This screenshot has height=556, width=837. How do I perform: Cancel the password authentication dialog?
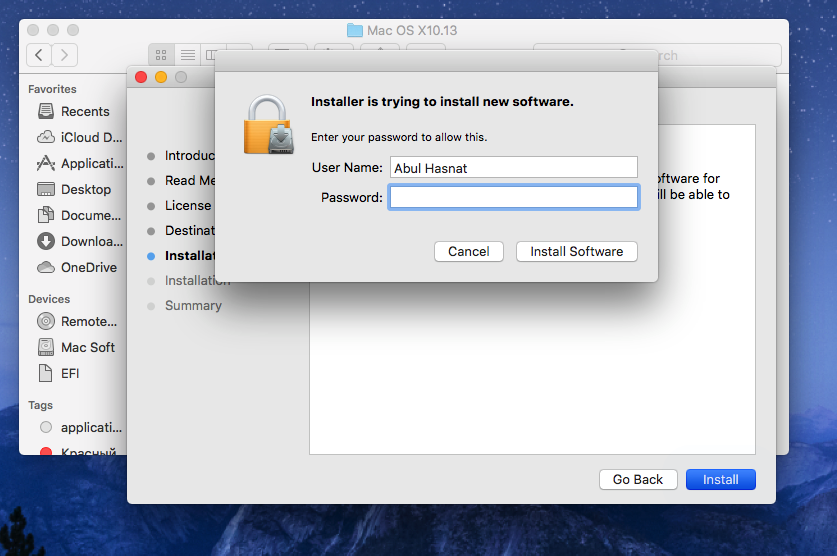coord(469,251)
